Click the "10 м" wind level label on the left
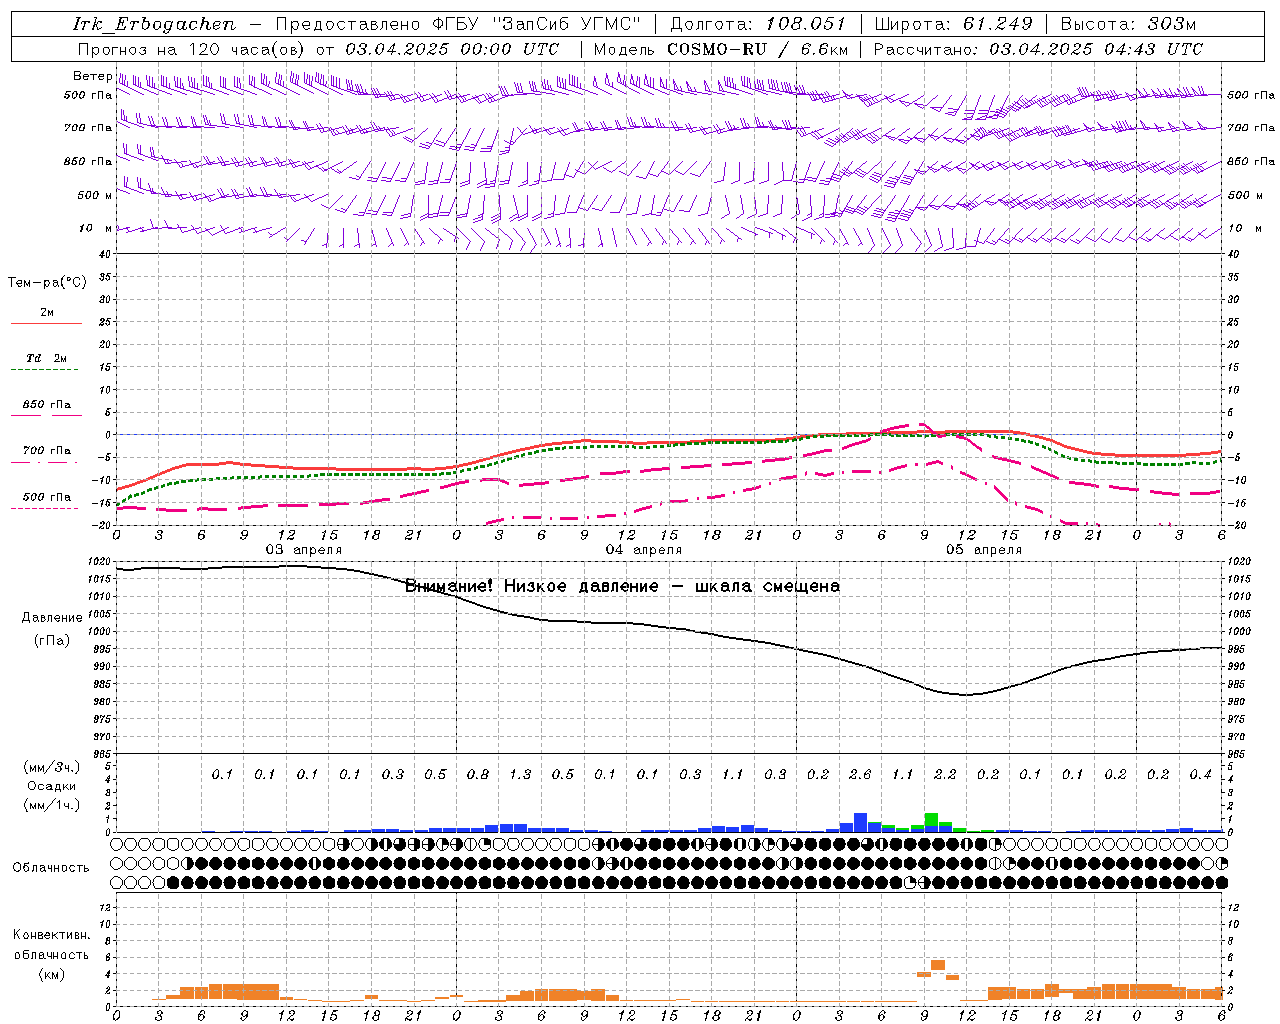This screenshot has height=1024, width=1280. tap(96, 229)
